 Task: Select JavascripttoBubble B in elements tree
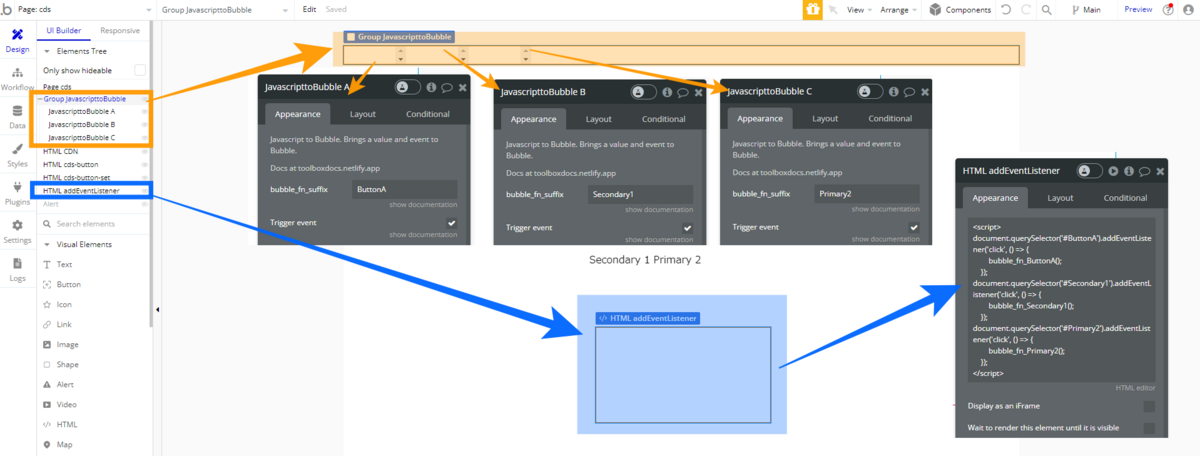click(82, 125)
